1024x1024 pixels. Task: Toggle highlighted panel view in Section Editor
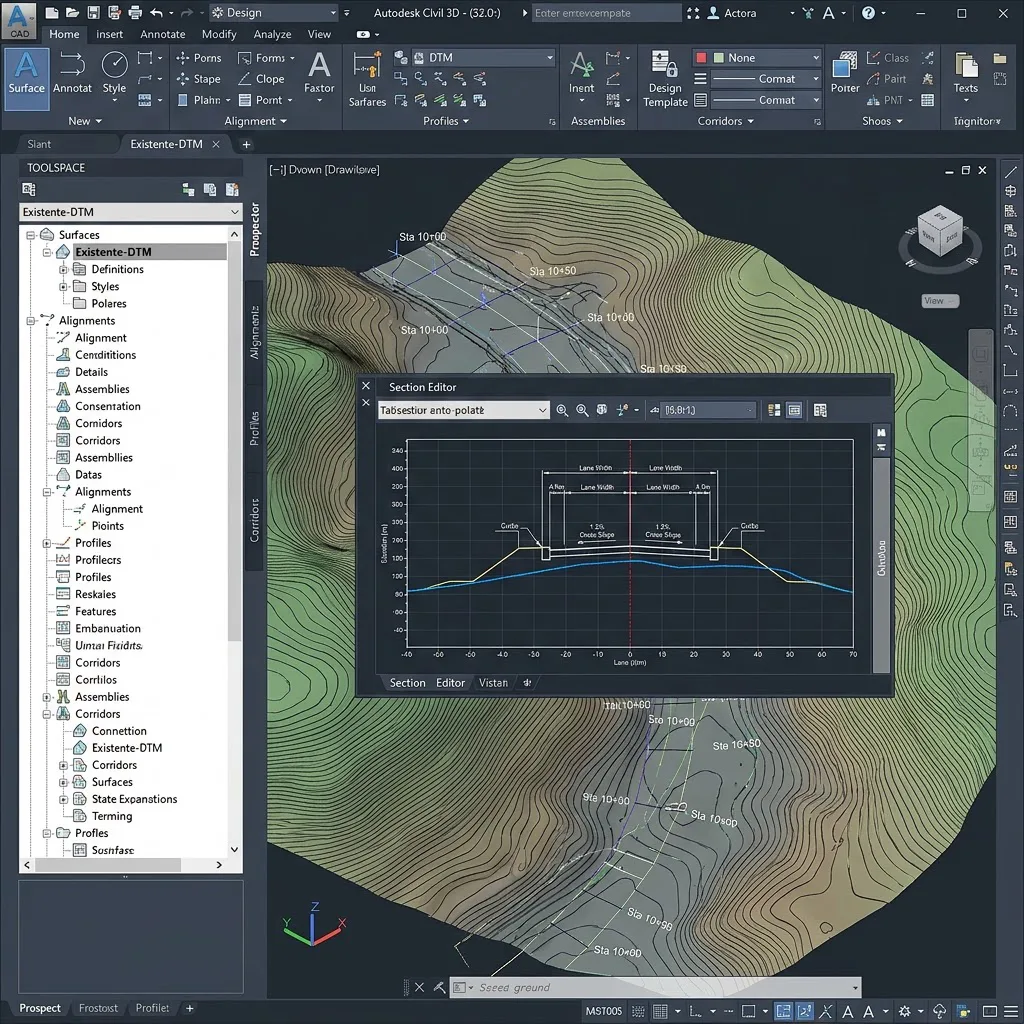coord(794,410)
